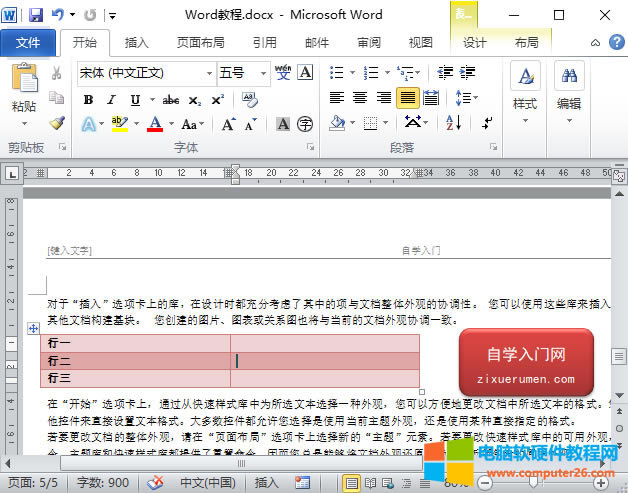Click the Copy icon in clipboard group
628x493 pixels.
(x=56, y=97)
